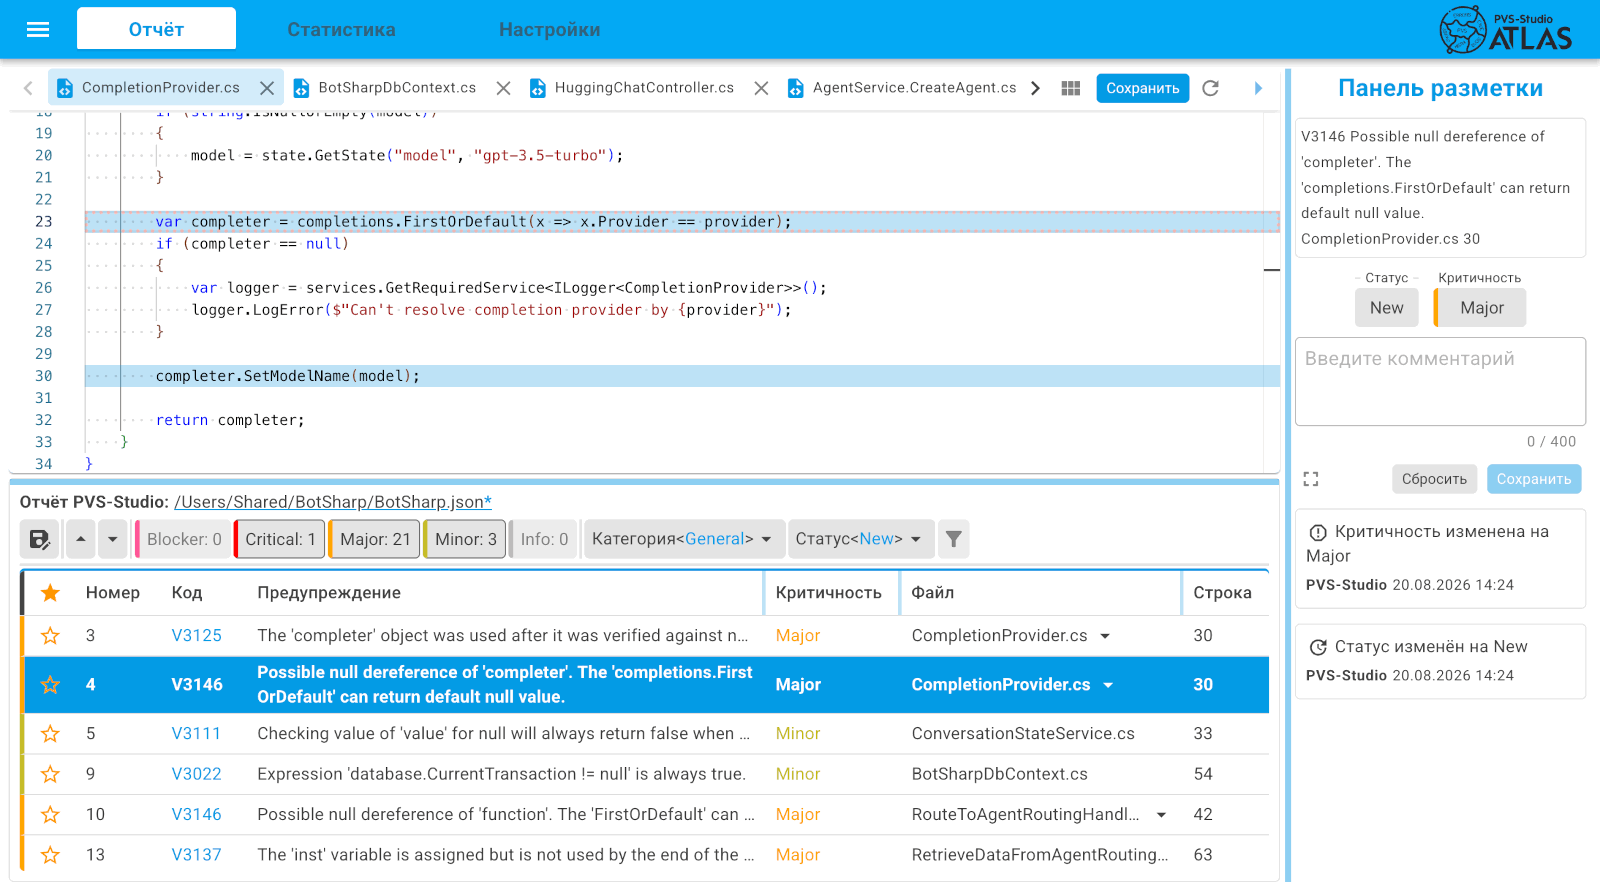Select the V3022 warning row about database.CurrentTransaction
The image size is (1600, 893).
coord(646,774)
